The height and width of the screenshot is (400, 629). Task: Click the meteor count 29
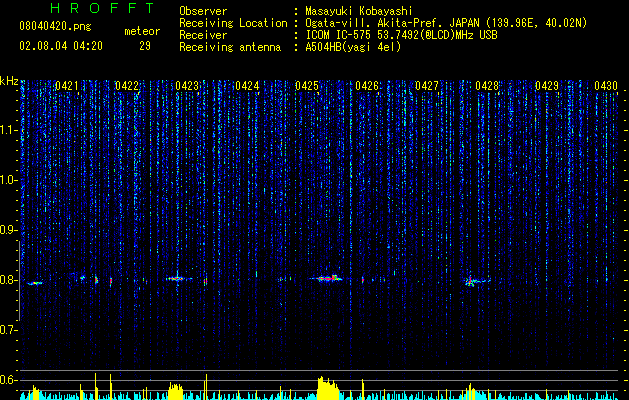coord(145,46)
